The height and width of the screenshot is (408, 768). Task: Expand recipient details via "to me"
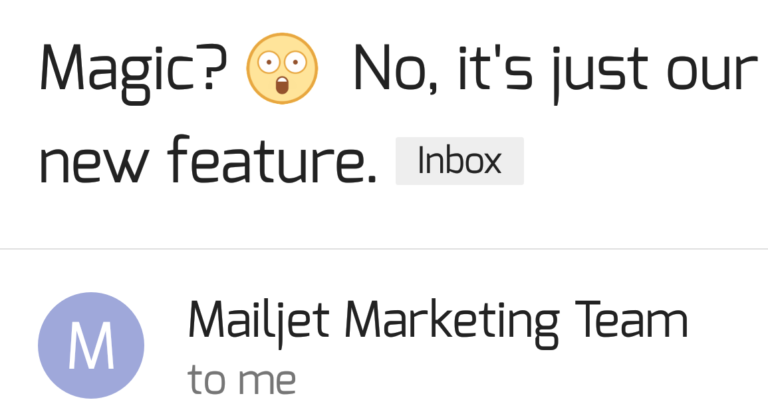242,380
